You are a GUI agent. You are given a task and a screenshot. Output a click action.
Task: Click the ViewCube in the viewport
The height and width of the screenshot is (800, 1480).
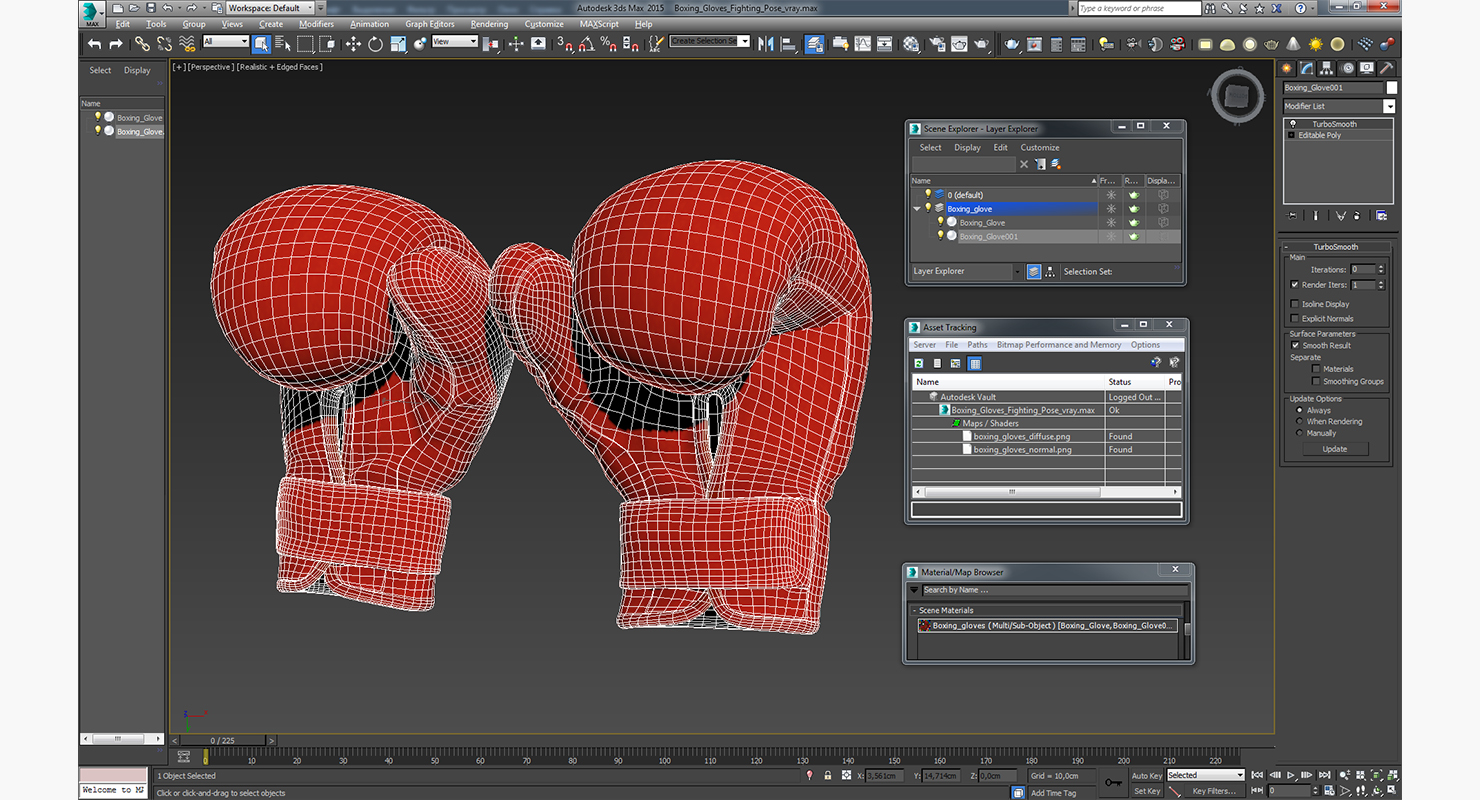[x=1237, y=97]
